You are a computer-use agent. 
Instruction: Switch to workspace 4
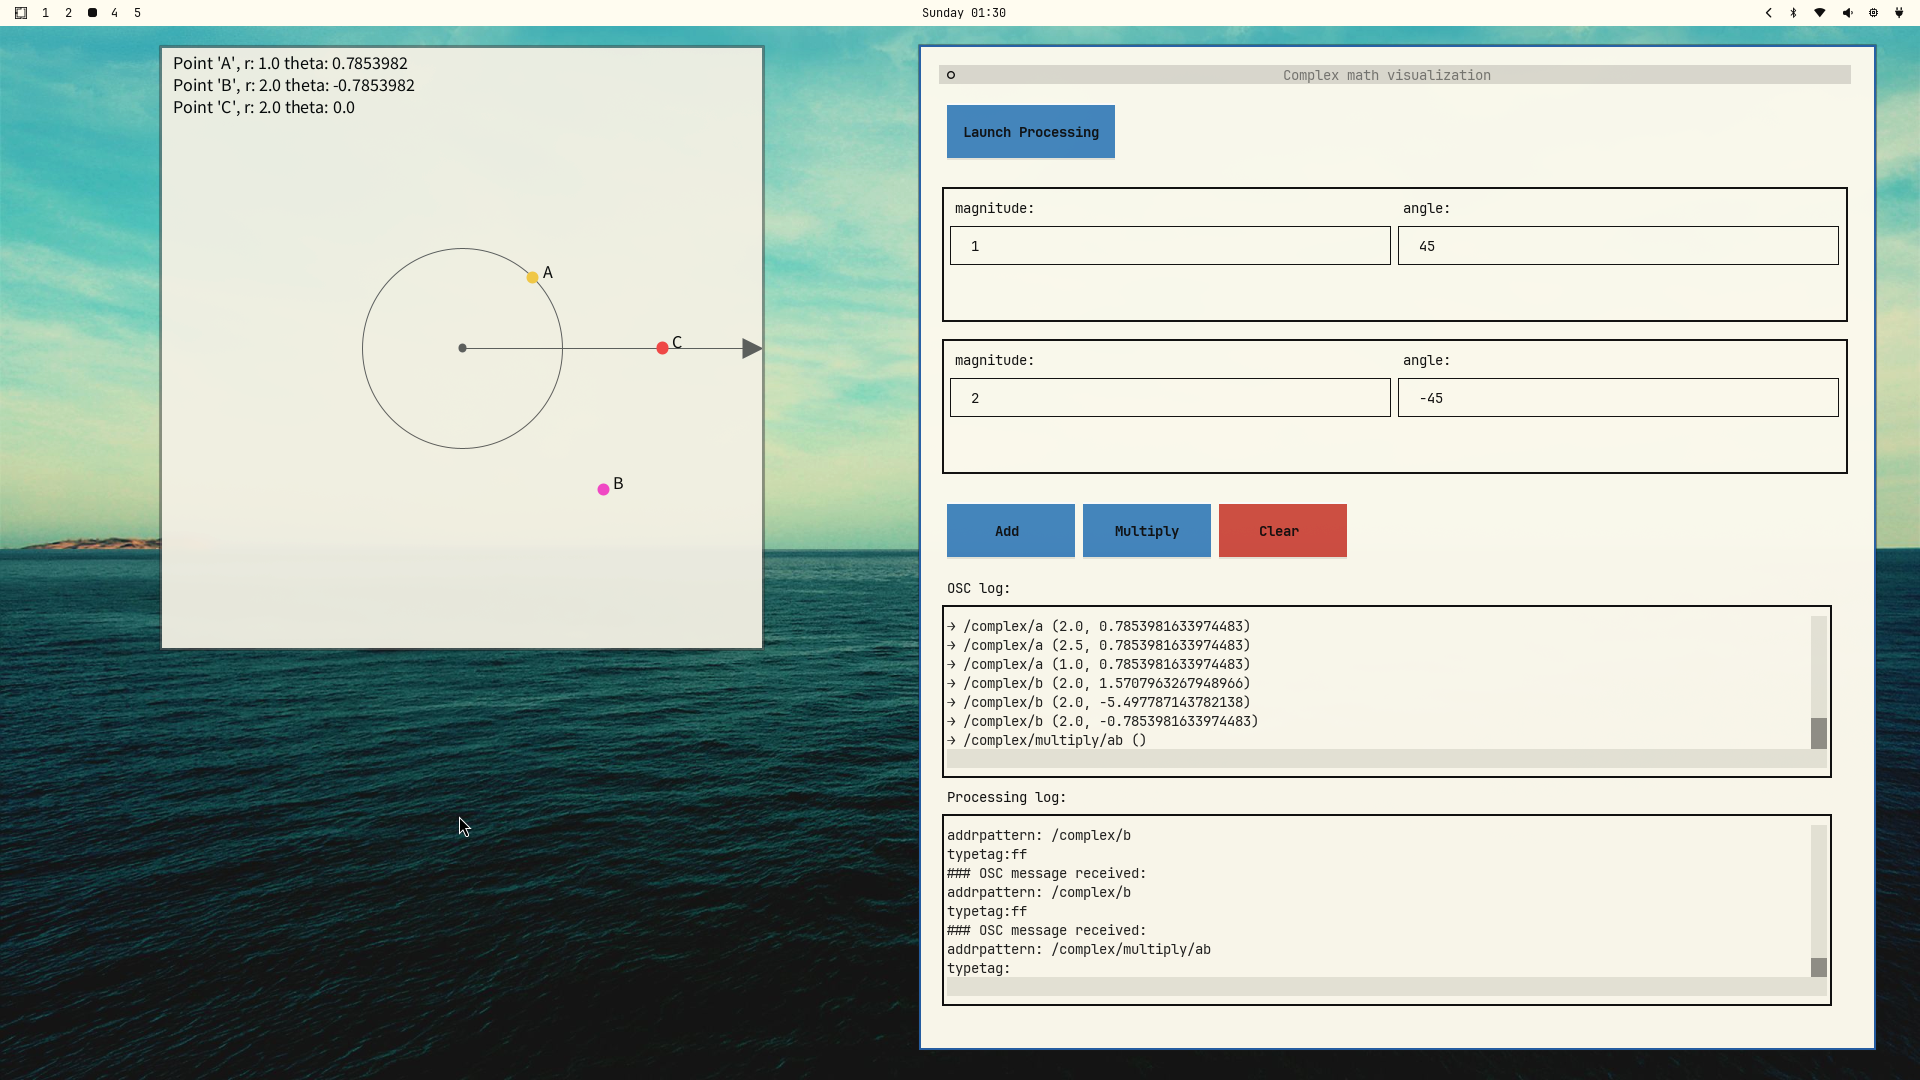pos(114,13)
